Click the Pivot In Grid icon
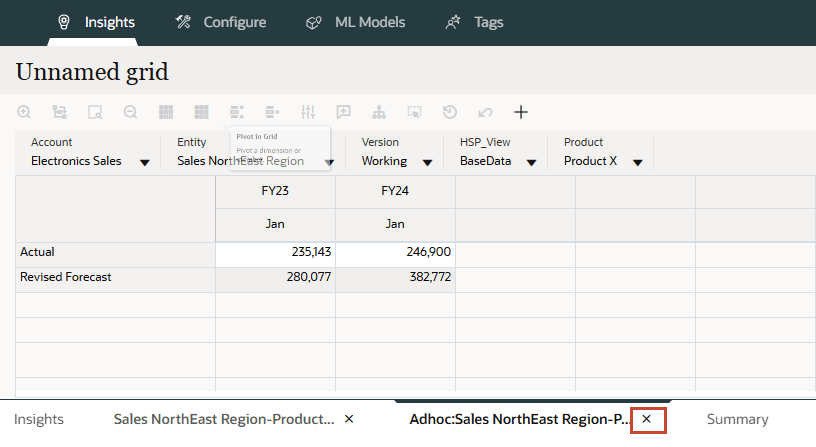Screen dimensions: 816x447 [x=237, y=112]
